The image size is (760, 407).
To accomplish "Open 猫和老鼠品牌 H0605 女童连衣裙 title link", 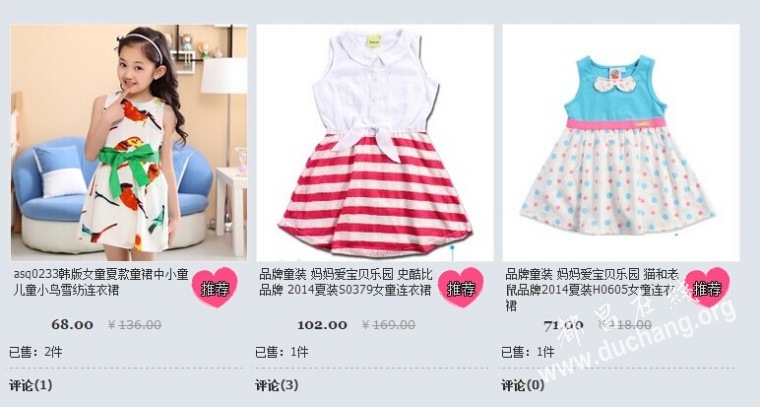I will pyautogui.click(x=592, y=290).
